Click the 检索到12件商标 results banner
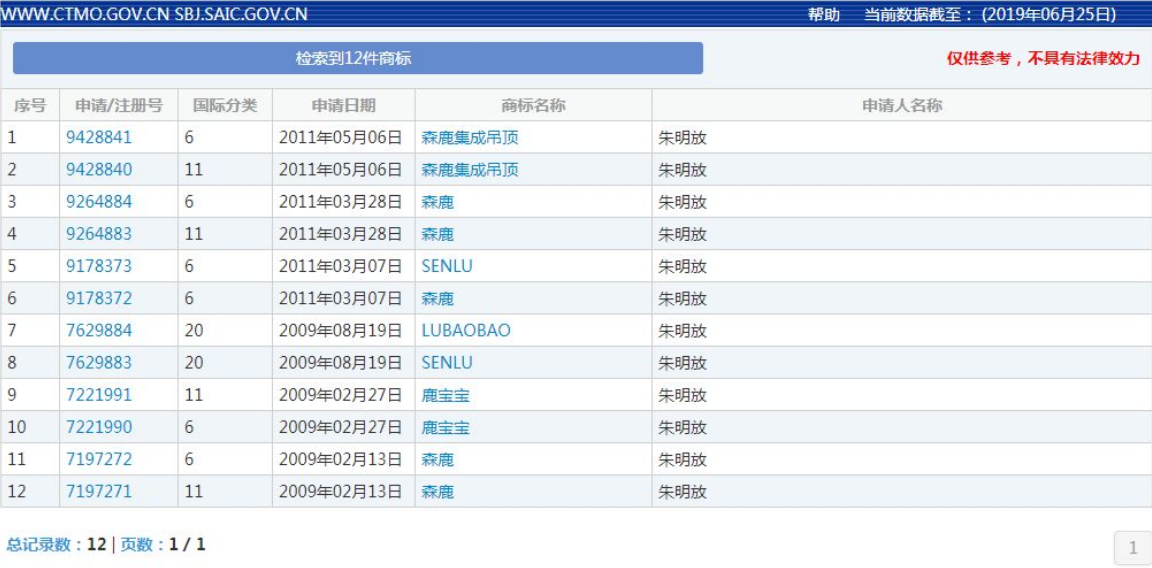 [358, 58]
